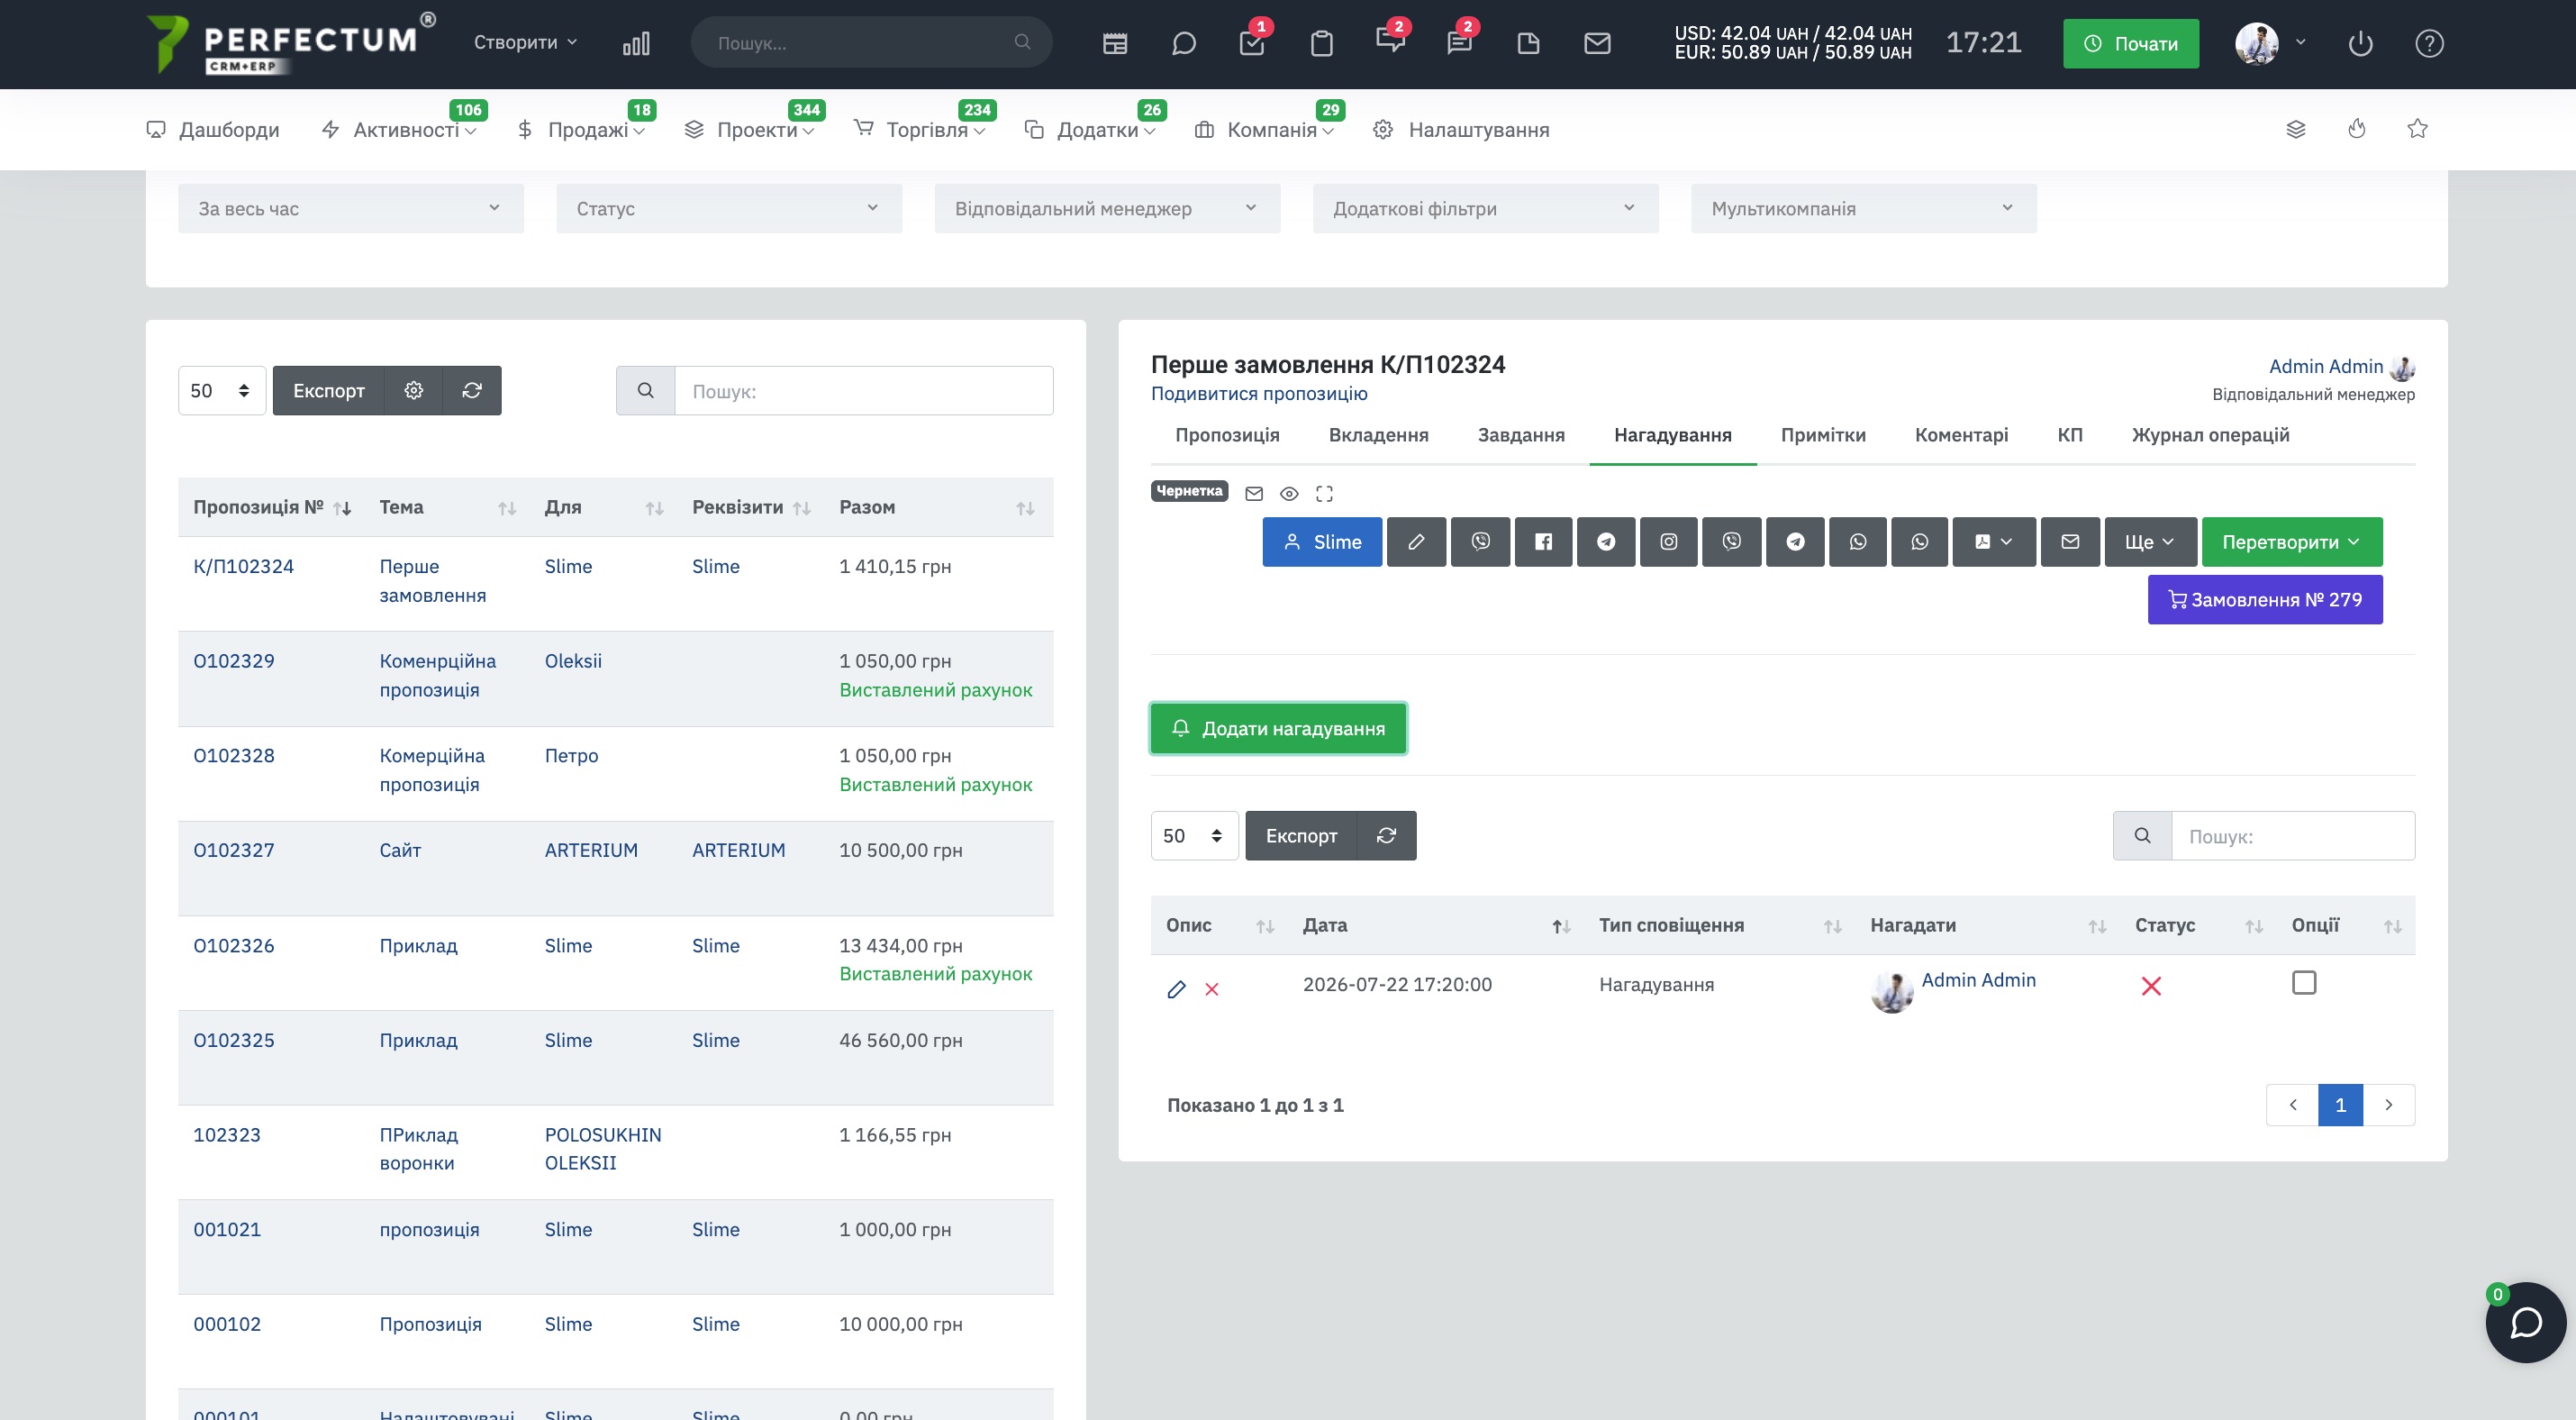2576x1420 pixels.
Task: Open the calendar icon in top bar
Action: tap(1114, 43)
